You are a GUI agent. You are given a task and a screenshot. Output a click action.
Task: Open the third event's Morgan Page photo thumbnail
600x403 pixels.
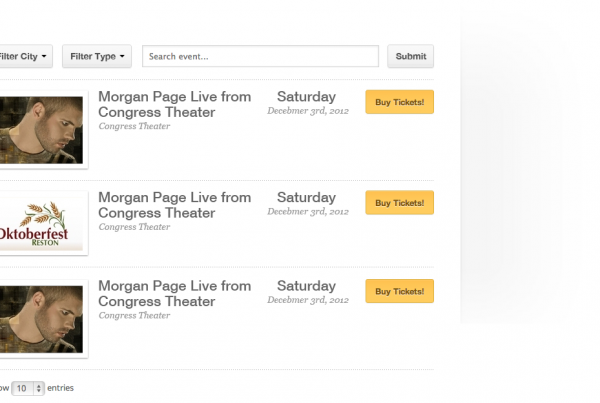click(x=41, y=319)
